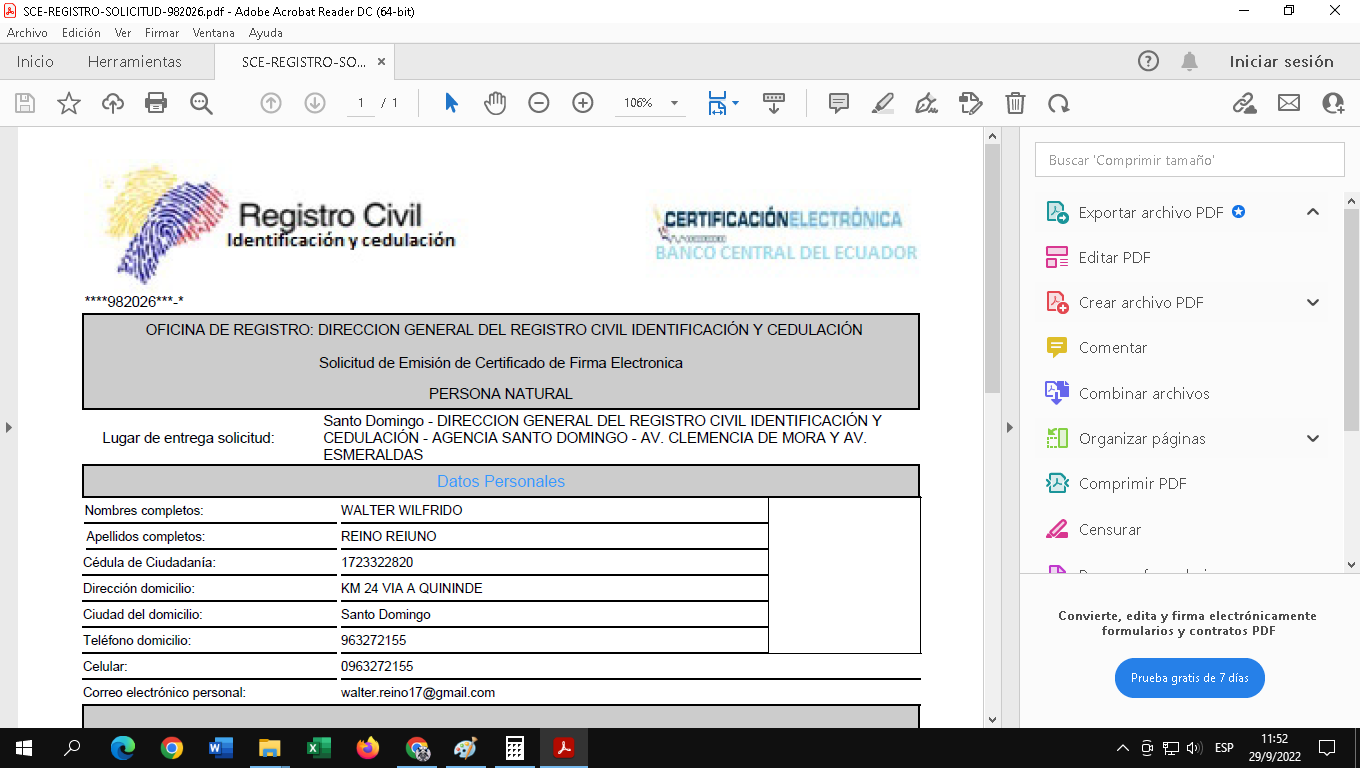Click the delete trash icon
Image resolution: width=1360 pixels, height=768 pixels.
[x=1015, y=103]
